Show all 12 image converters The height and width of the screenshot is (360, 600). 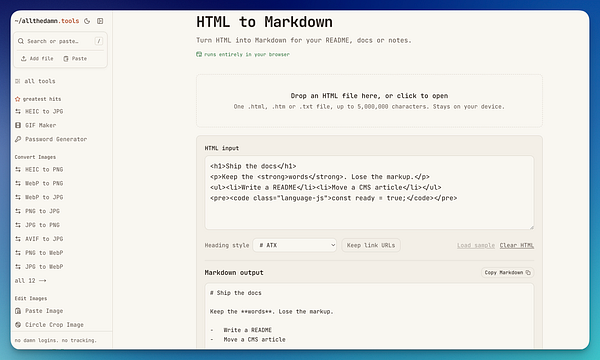(30, 281)
